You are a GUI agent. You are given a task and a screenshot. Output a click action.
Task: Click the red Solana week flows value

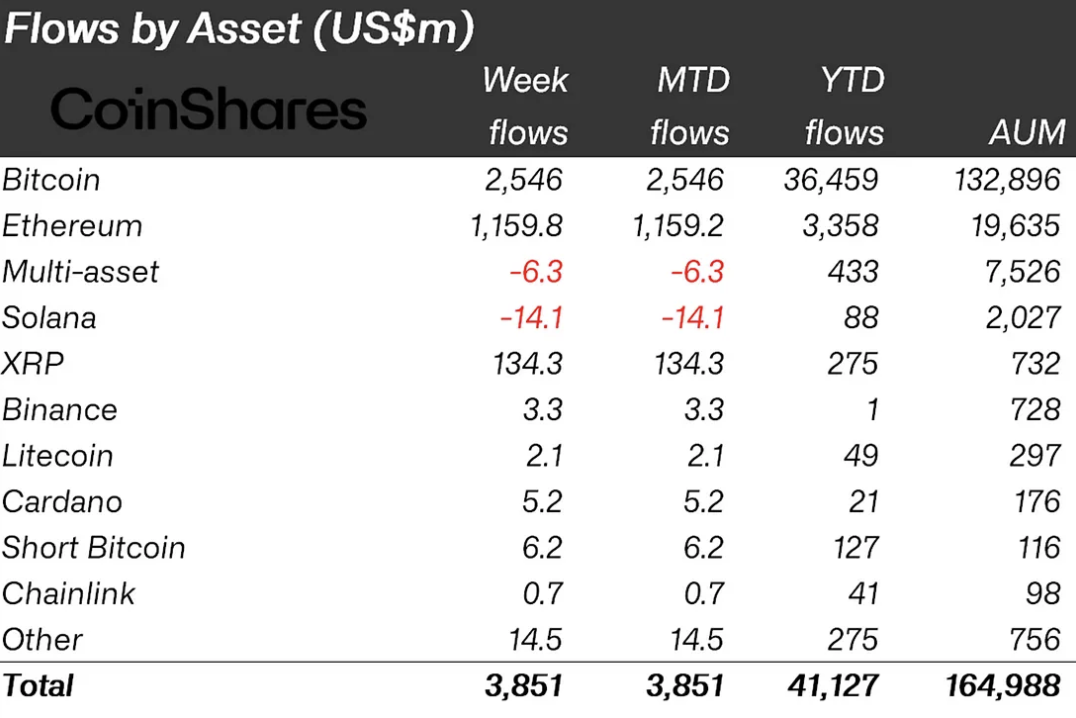(533, 318)
